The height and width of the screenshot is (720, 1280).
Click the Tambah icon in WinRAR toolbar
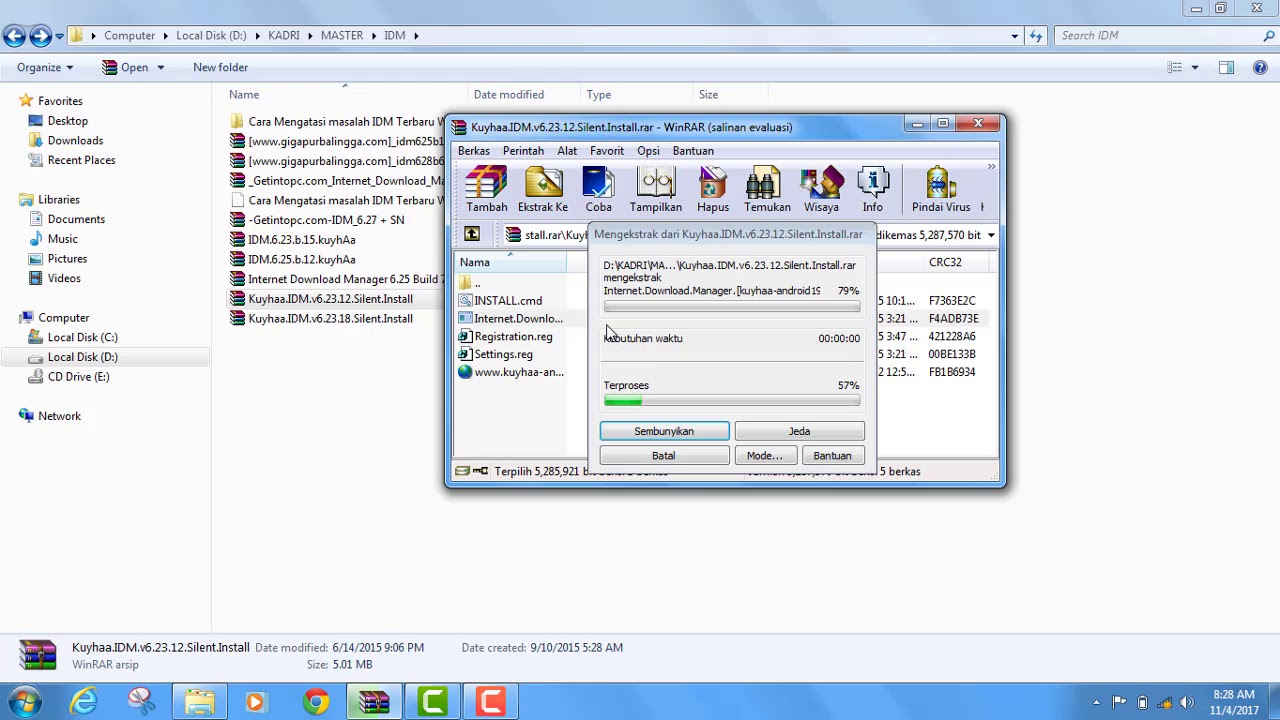tap(486, 190)
